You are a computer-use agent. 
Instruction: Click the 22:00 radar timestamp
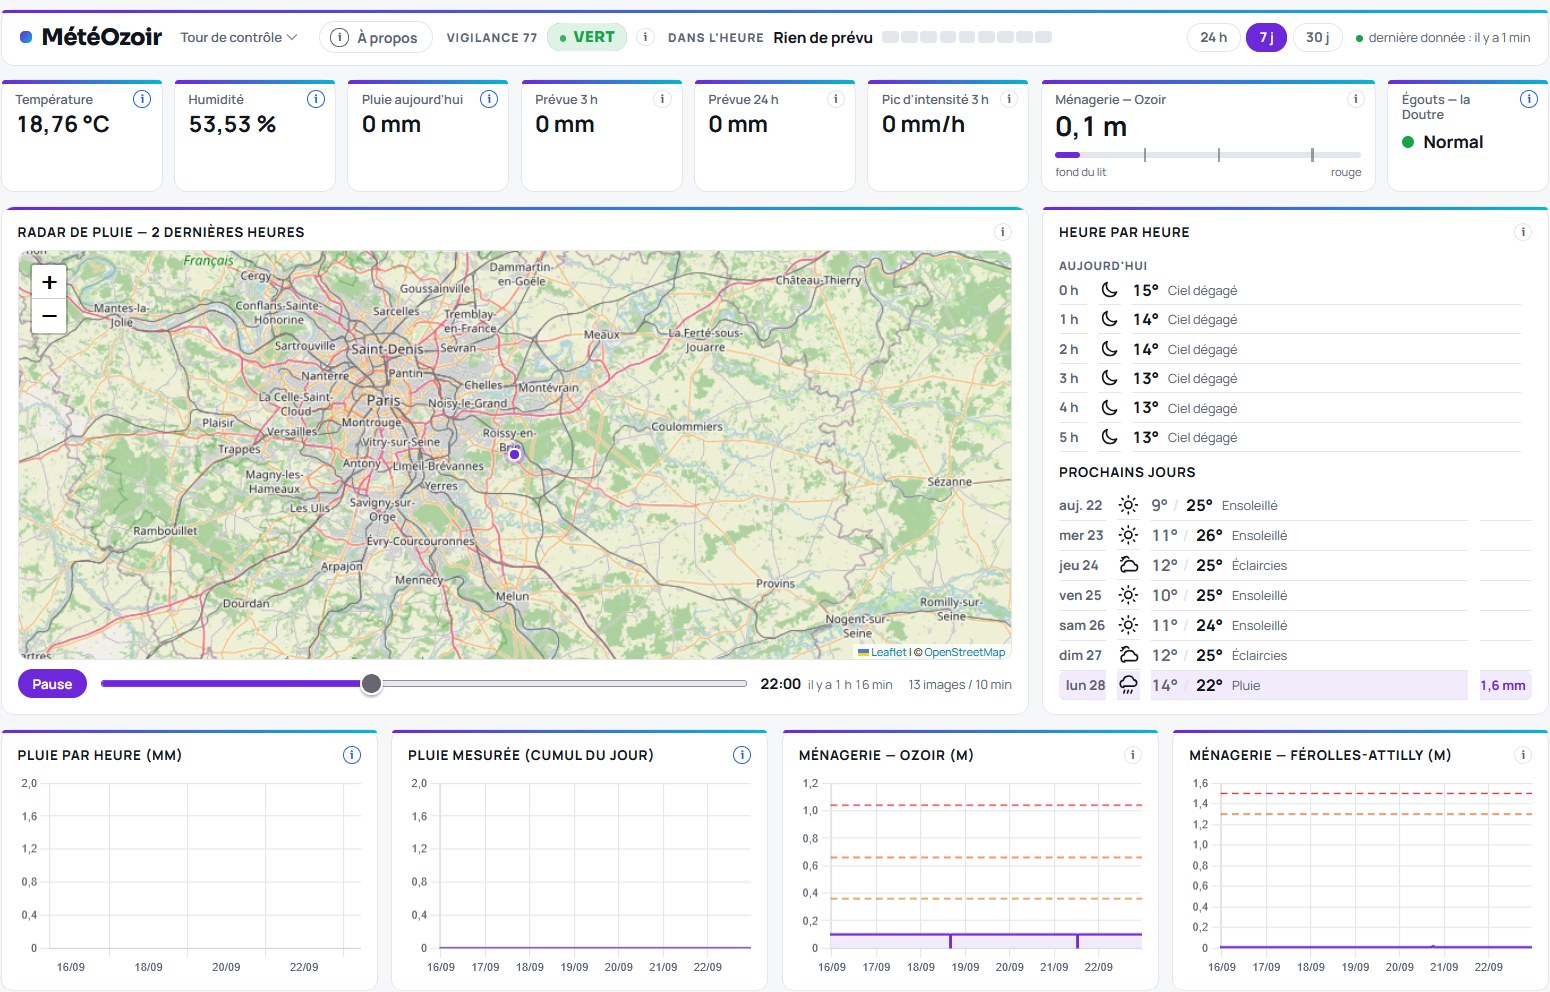pos(780,684)
